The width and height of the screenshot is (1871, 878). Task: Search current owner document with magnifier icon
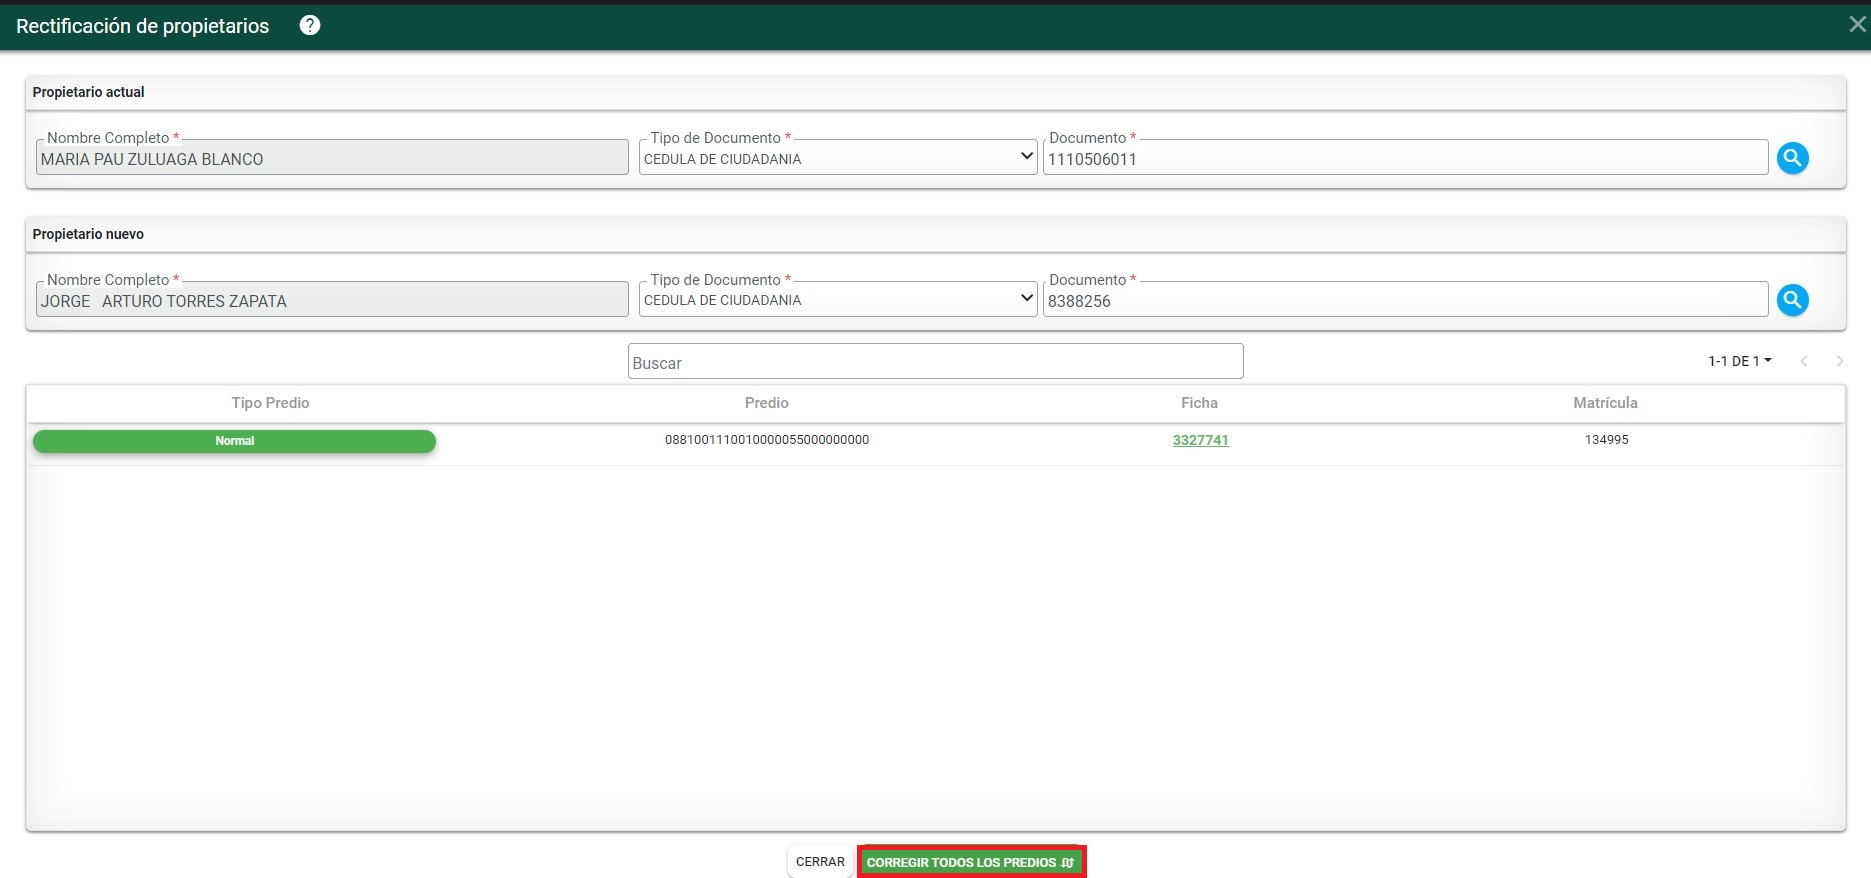click(1792, 158)
